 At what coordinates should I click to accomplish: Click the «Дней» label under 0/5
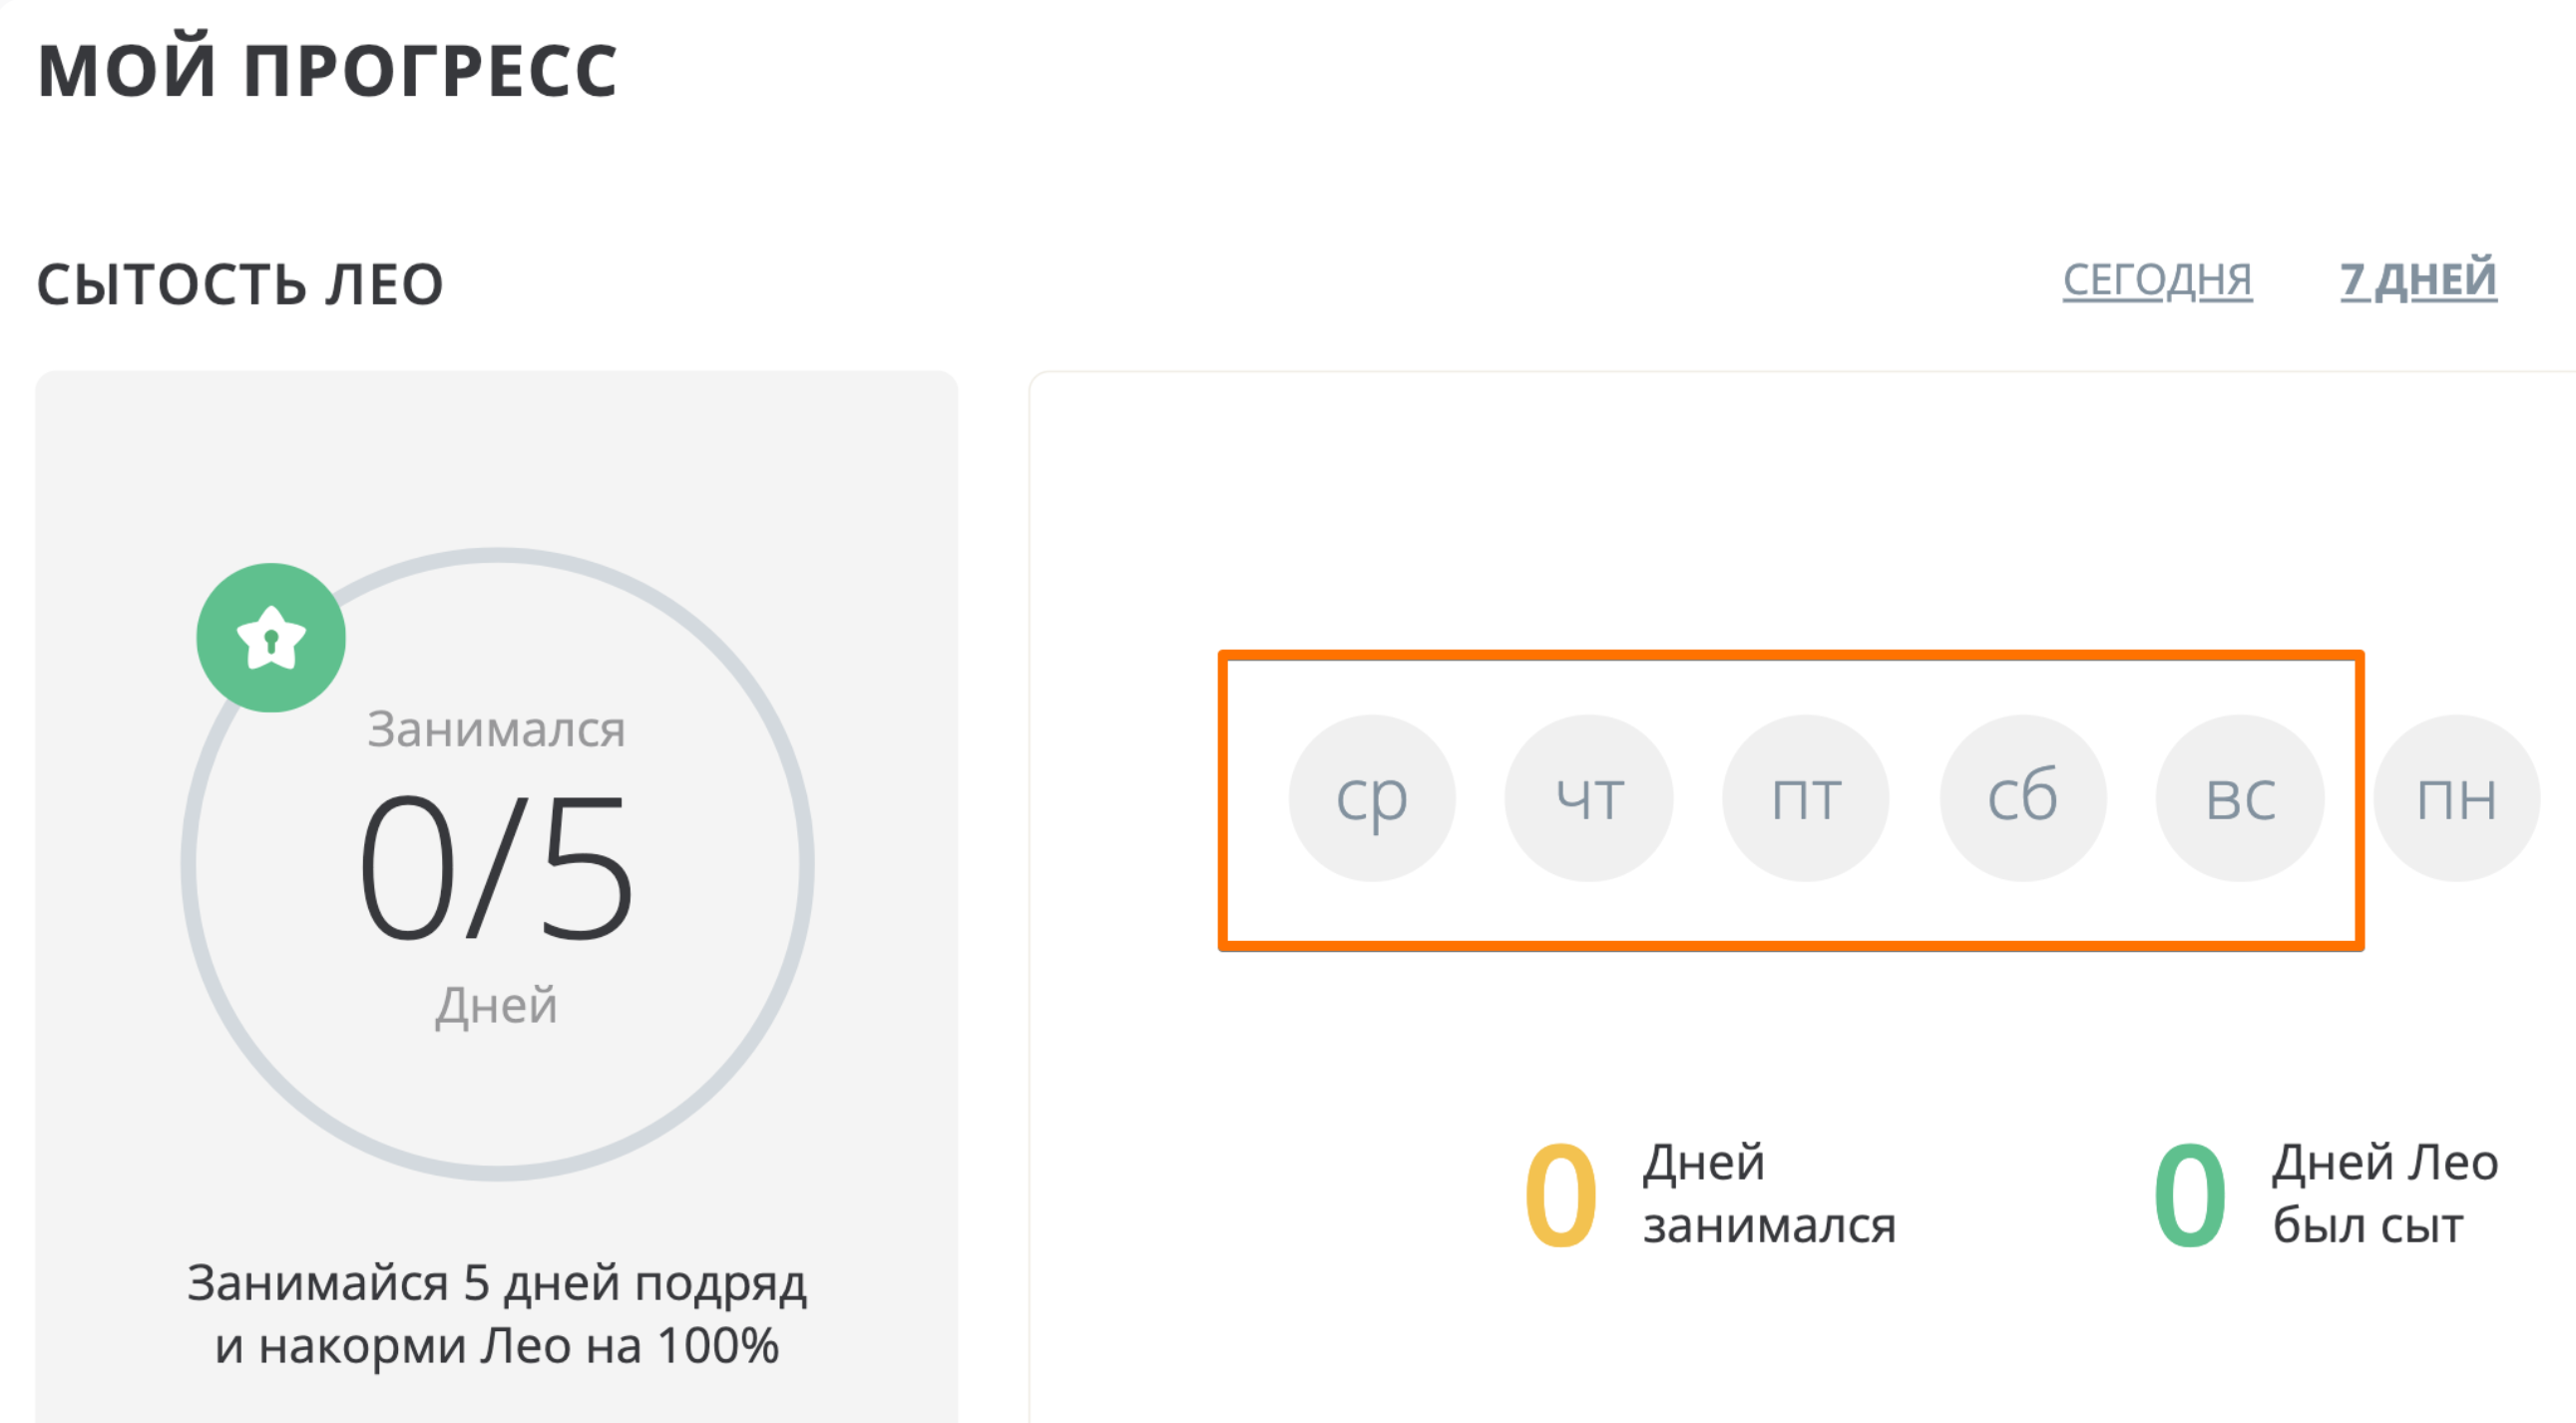pos(496,1005)
